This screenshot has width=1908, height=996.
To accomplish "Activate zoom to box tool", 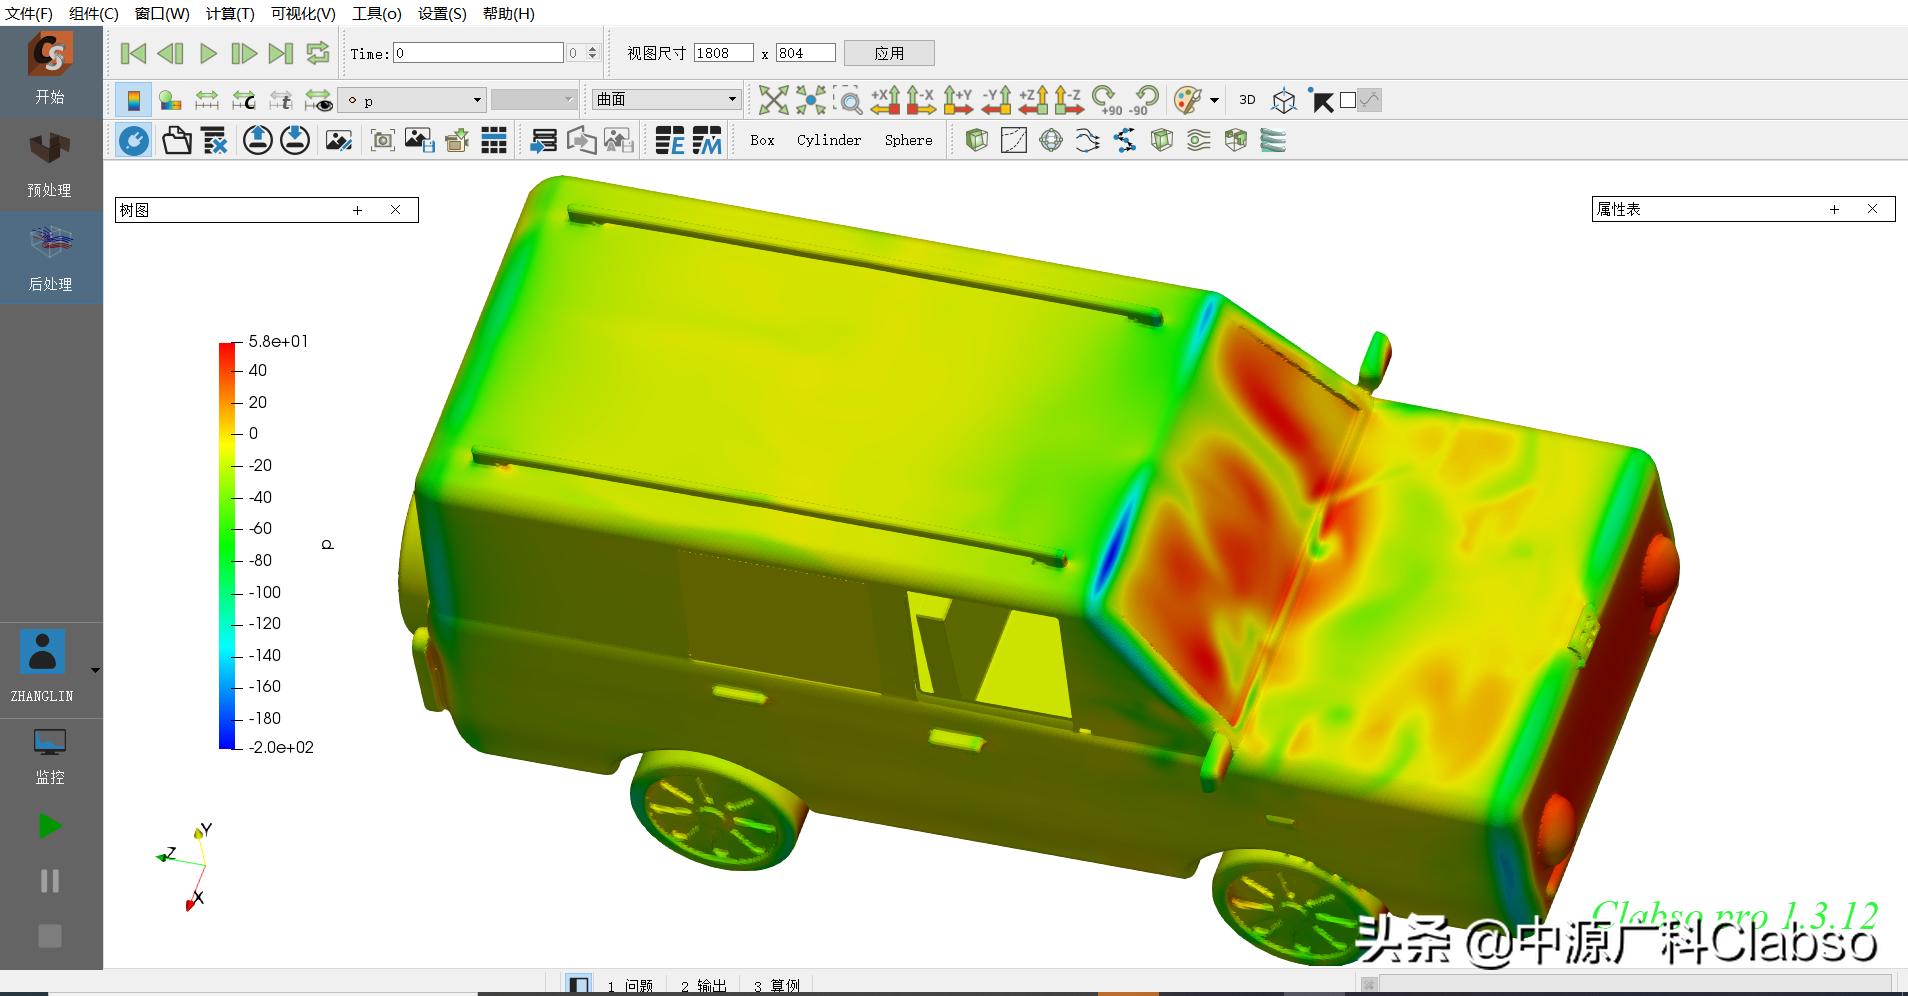I will pos(848,100).
